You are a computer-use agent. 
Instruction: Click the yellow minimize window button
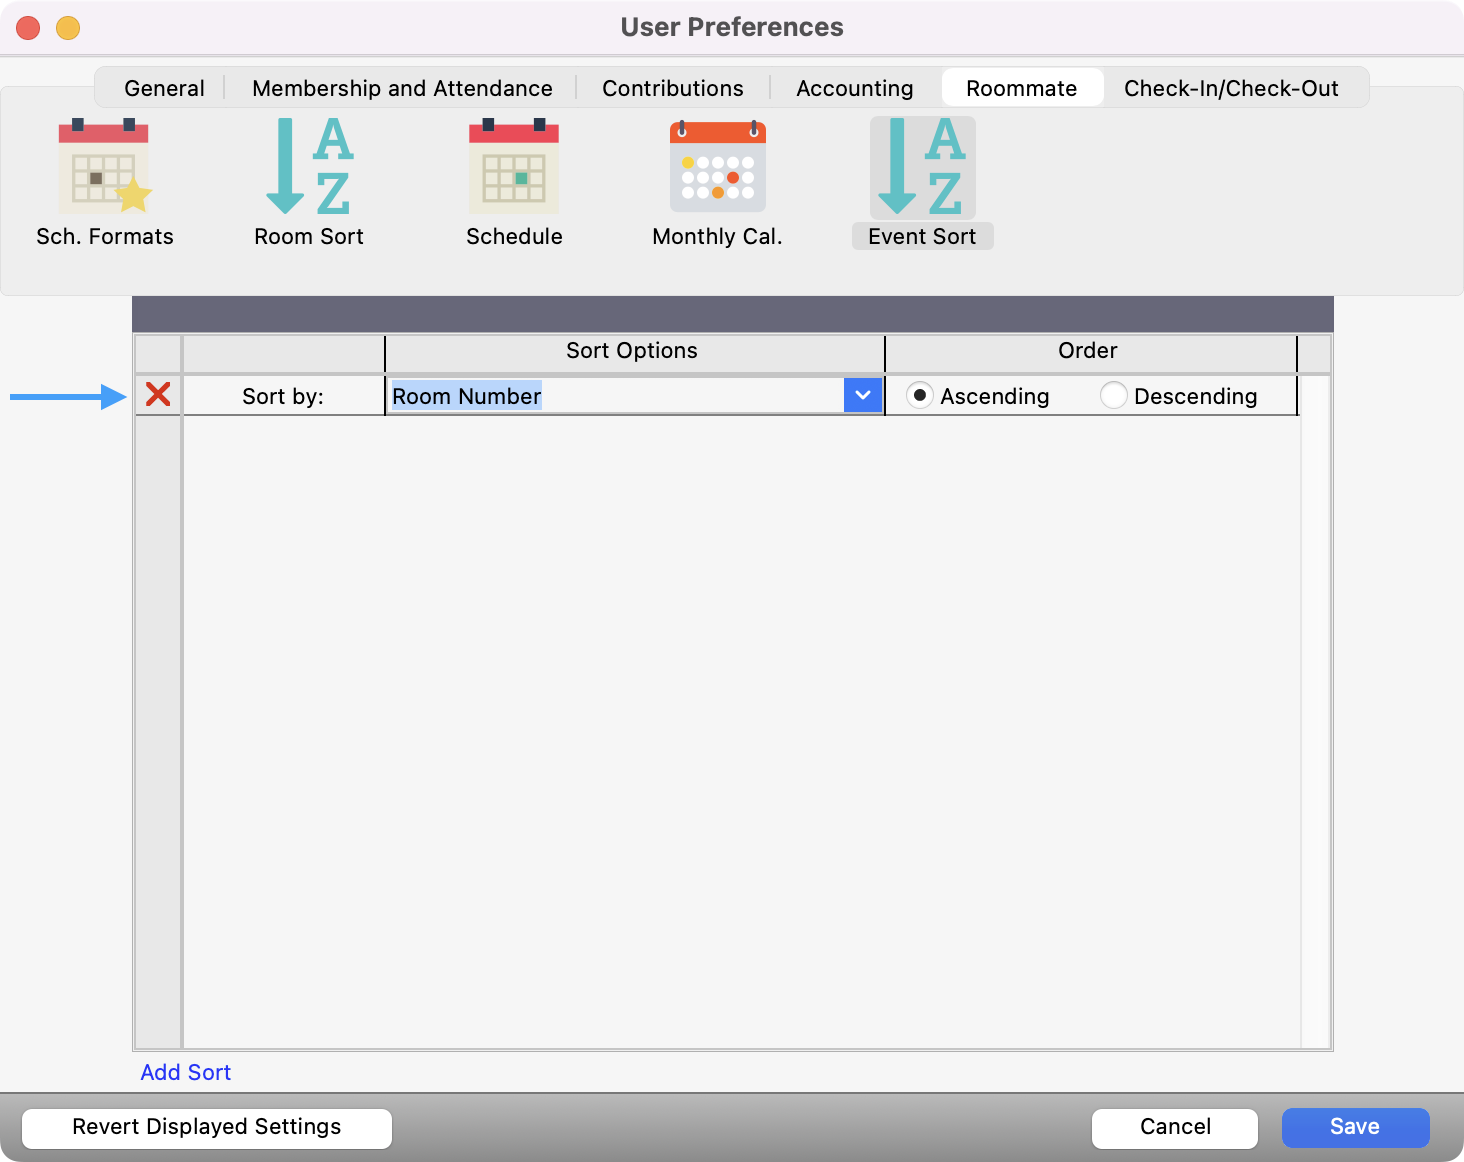coord(68,28)
